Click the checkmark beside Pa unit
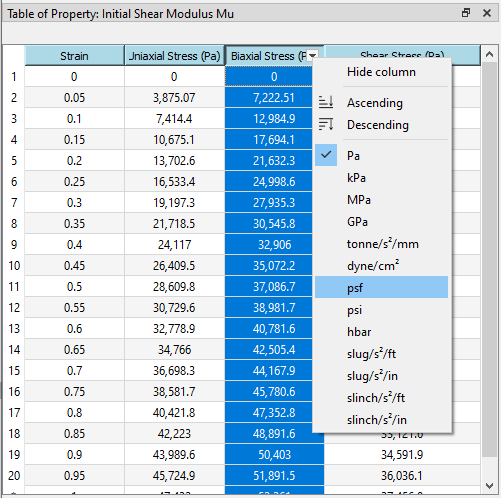 326,155
